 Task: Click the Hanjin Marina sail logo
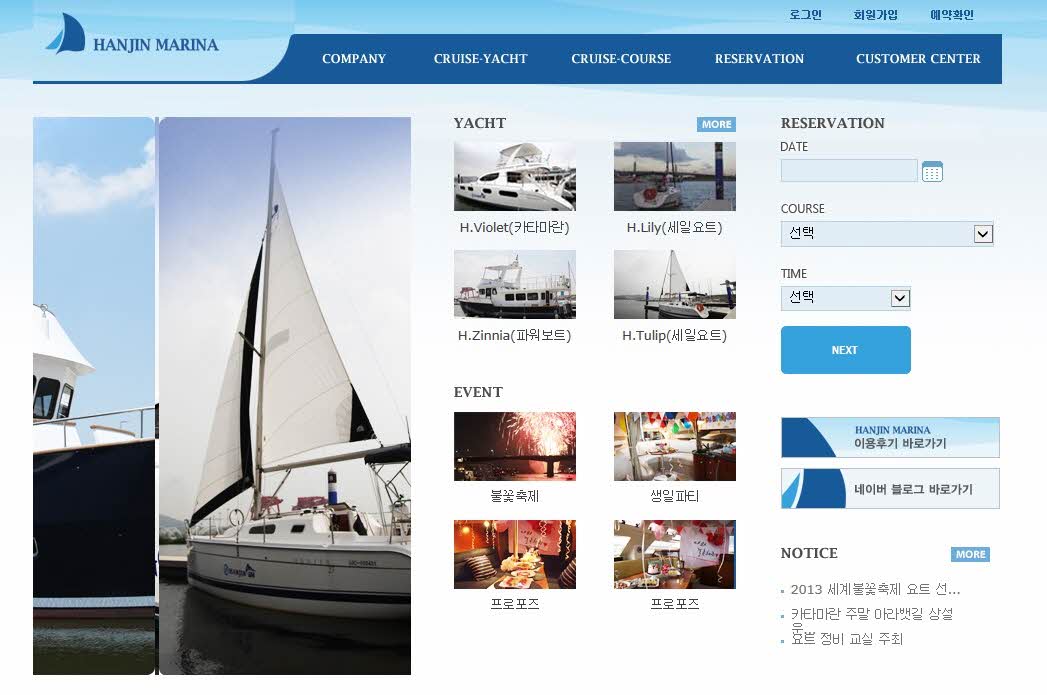(x=65, y=33)
